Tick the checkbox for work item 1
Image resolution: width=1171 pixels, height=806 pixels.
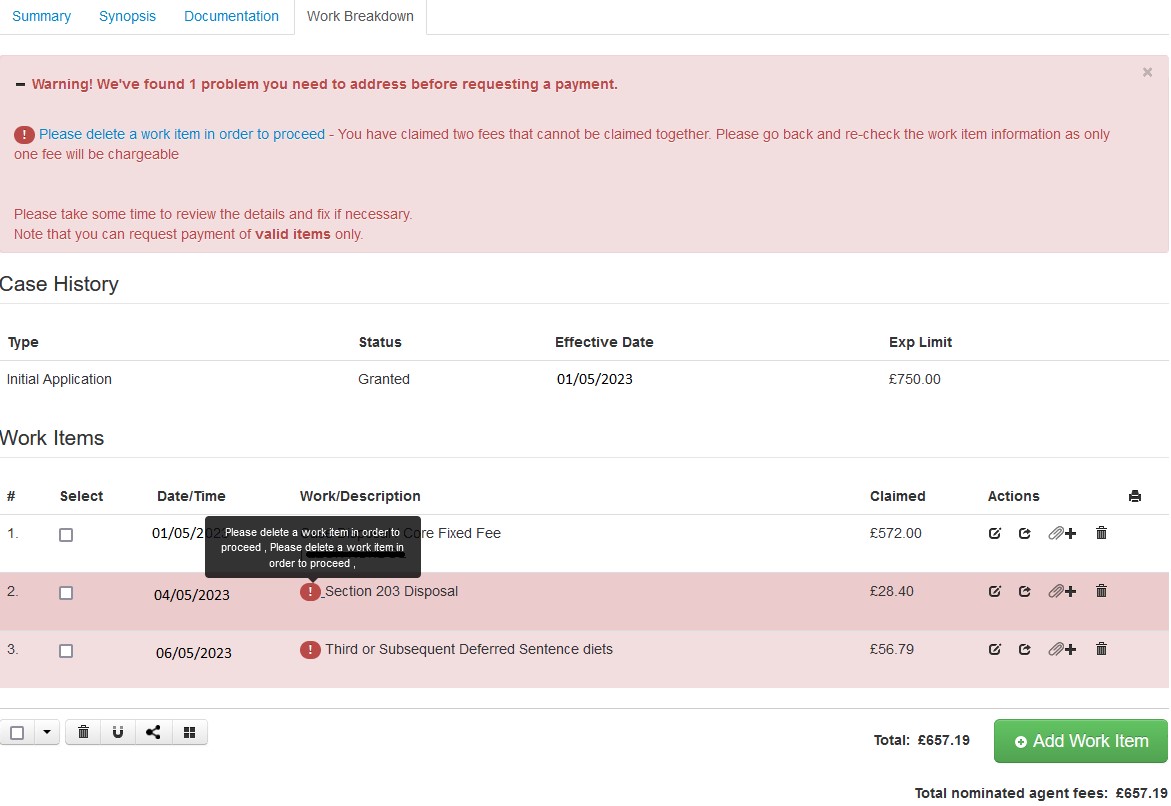point(66,535)
